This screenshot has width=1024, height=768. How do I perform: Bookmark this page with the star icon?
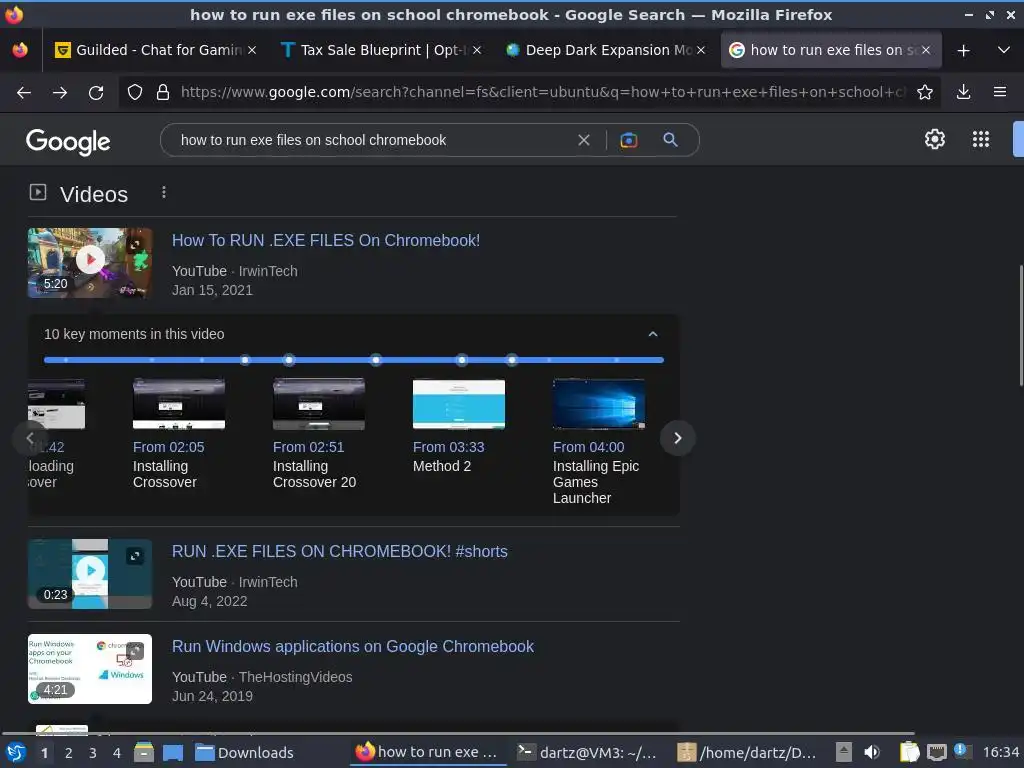click(925, 93)
